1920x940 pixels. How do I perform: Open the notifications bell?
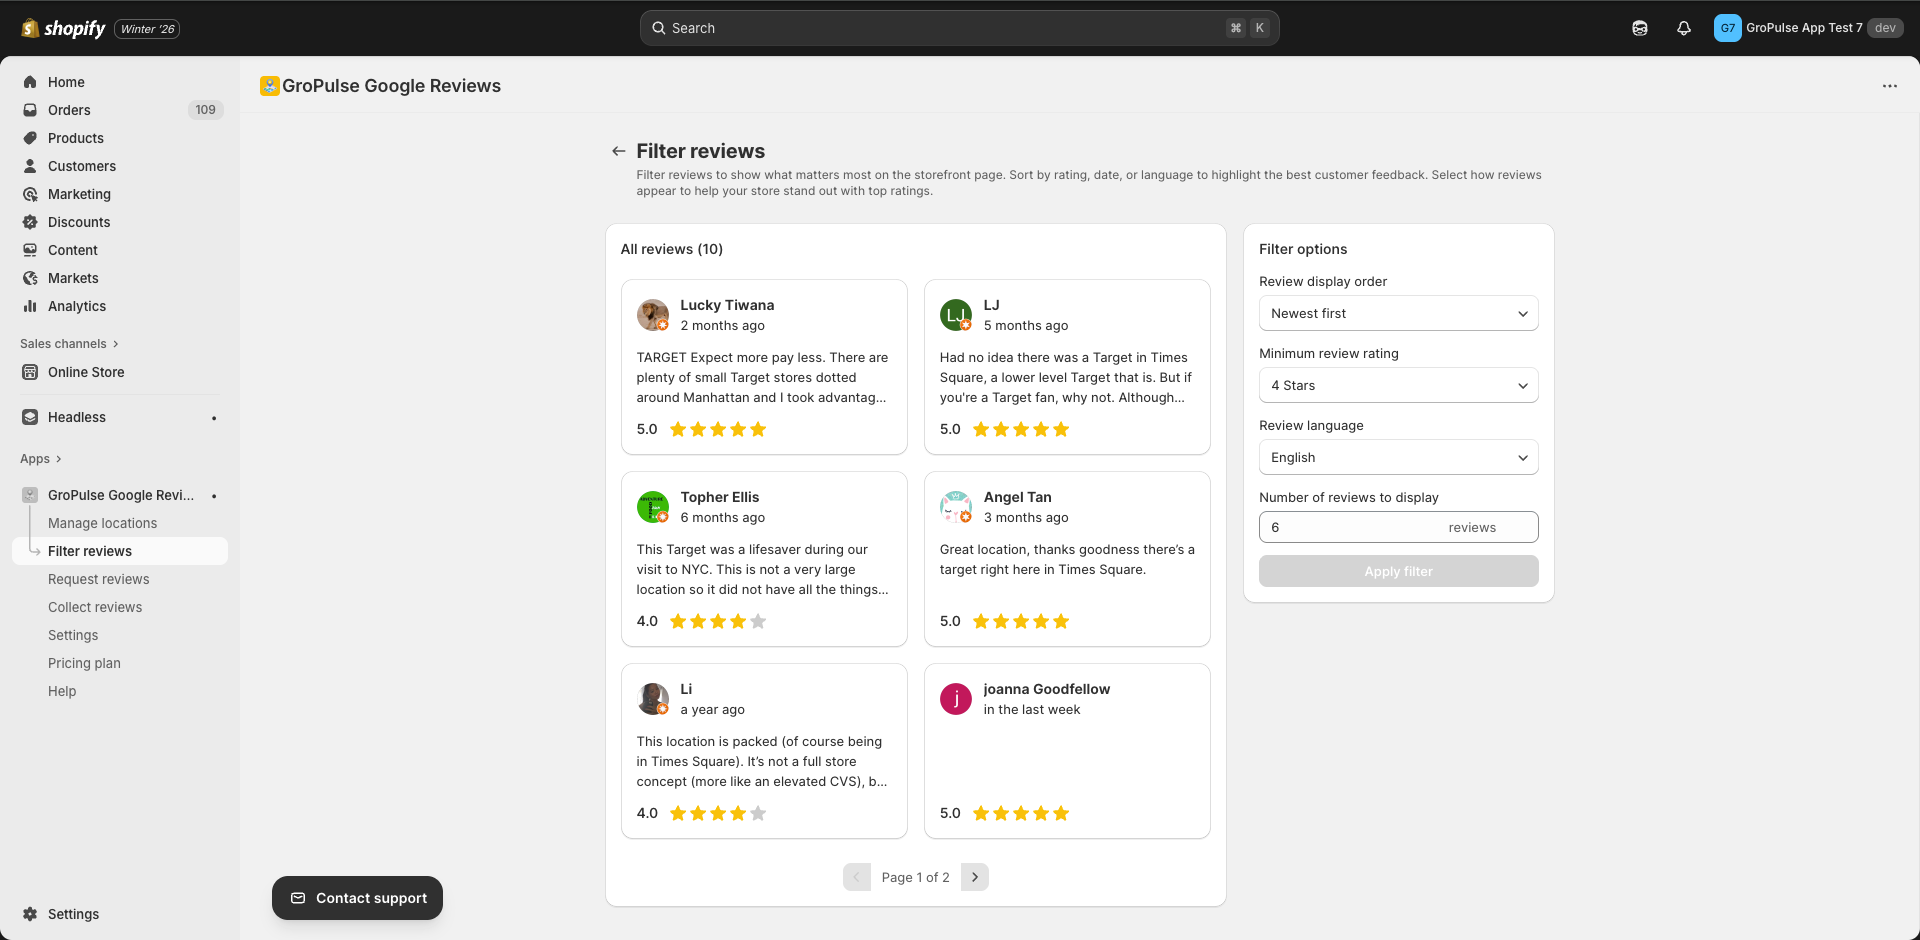[x=1684, y=28]
